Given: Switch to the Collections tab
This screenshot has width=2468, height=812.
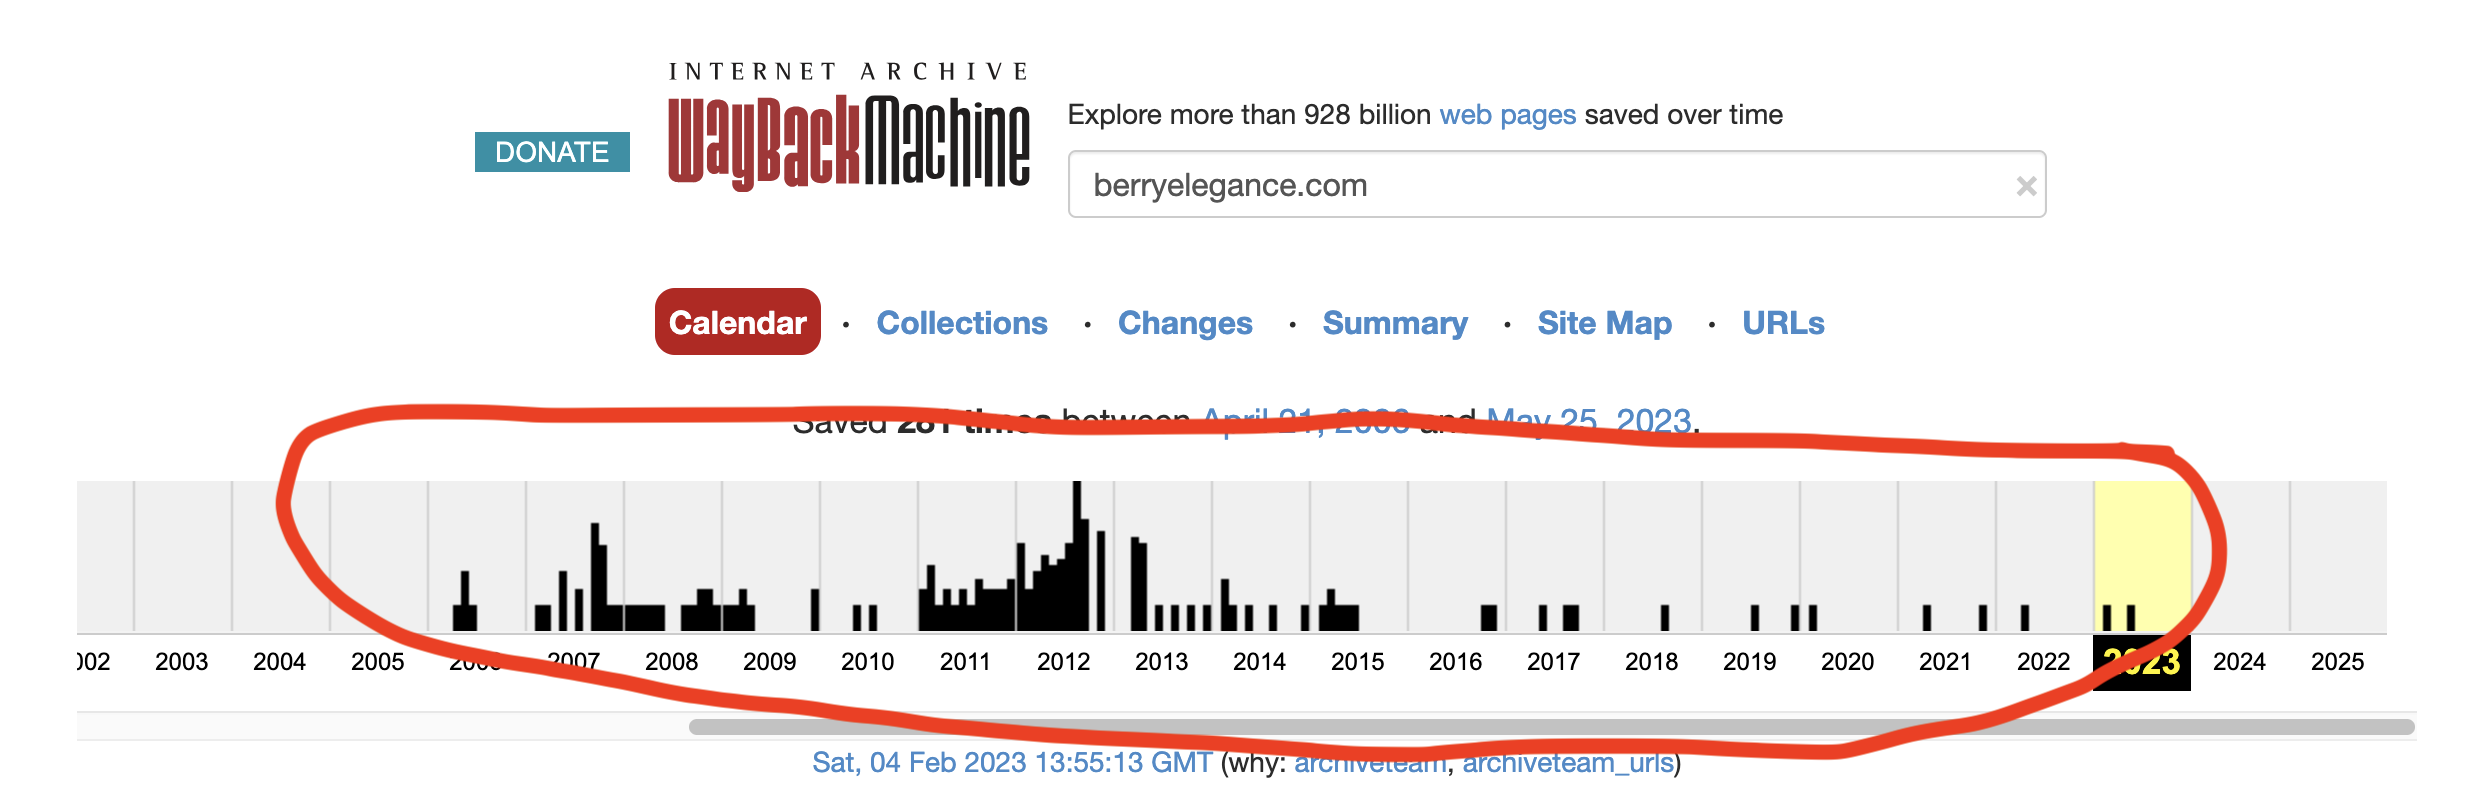Looking at the screenshot, I should tap(962, 323).
